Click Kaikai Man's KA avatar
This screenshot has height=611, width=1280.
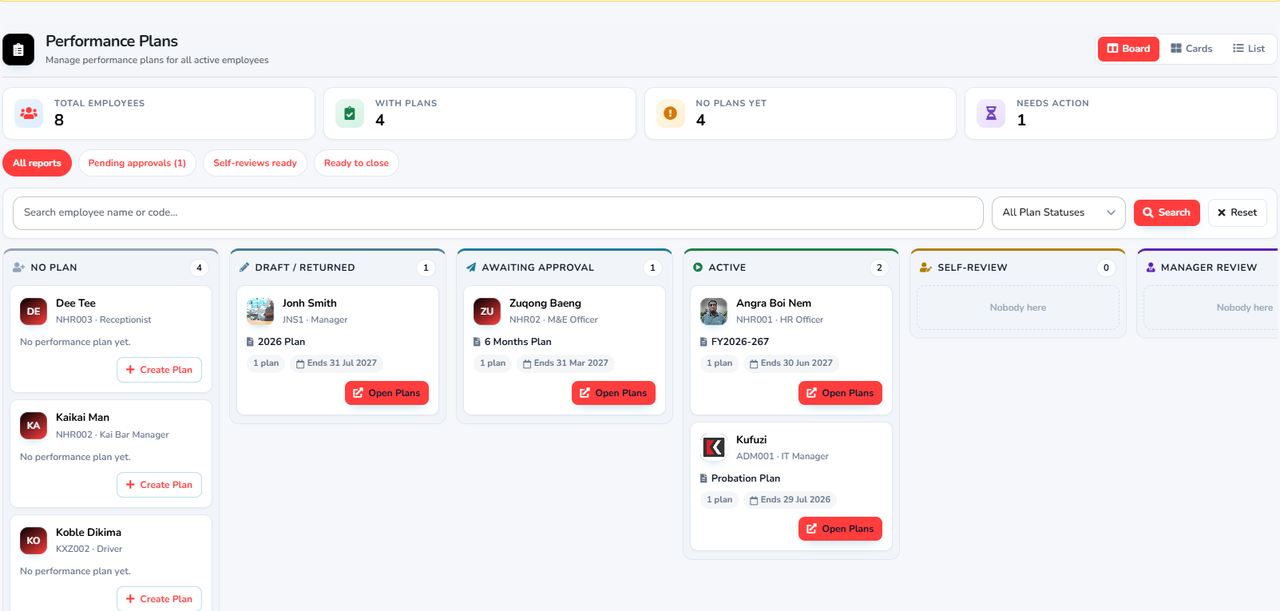click(33, 426)
